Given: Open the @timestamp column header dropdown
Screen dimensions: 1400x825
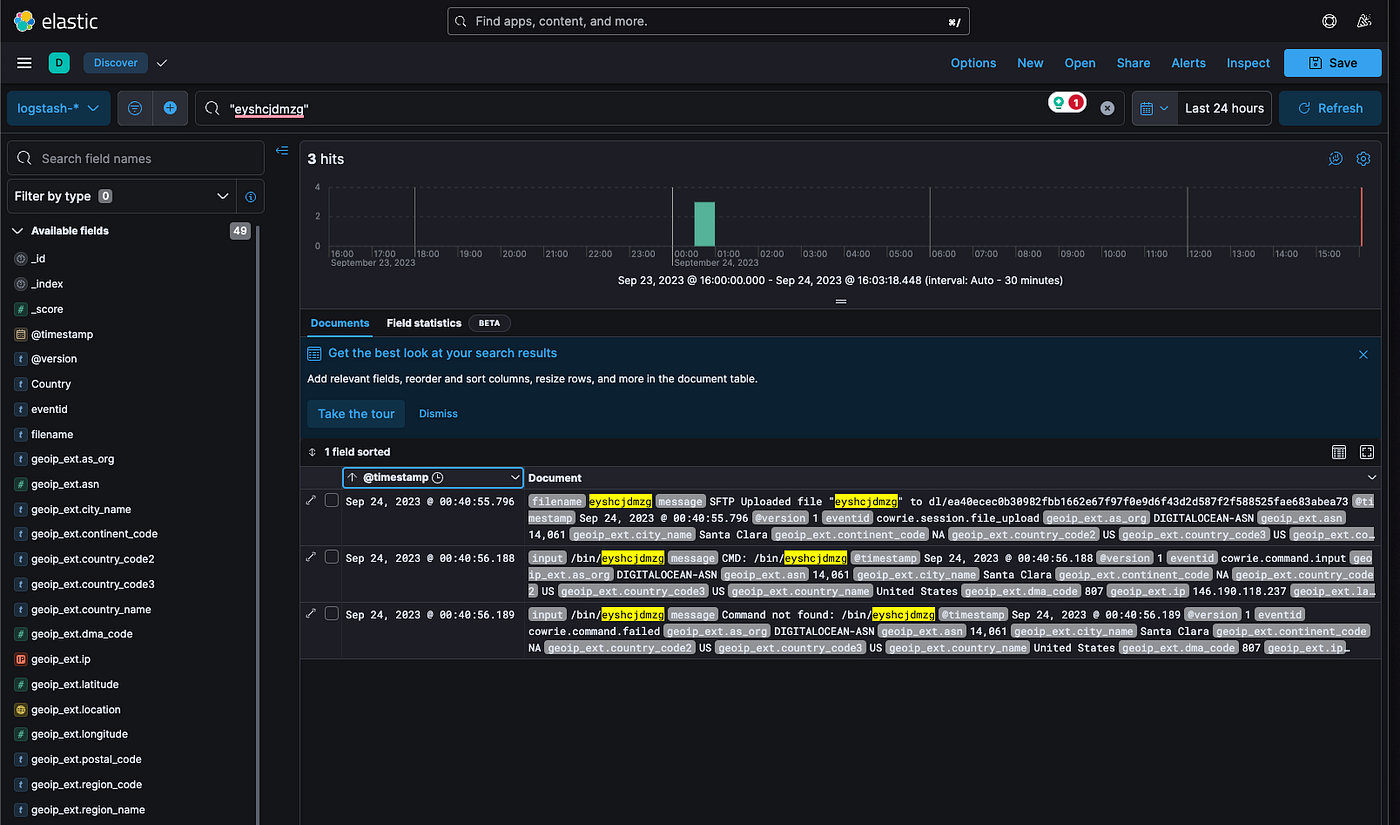Looking at the screenshot, I should (x=515, y=478).
